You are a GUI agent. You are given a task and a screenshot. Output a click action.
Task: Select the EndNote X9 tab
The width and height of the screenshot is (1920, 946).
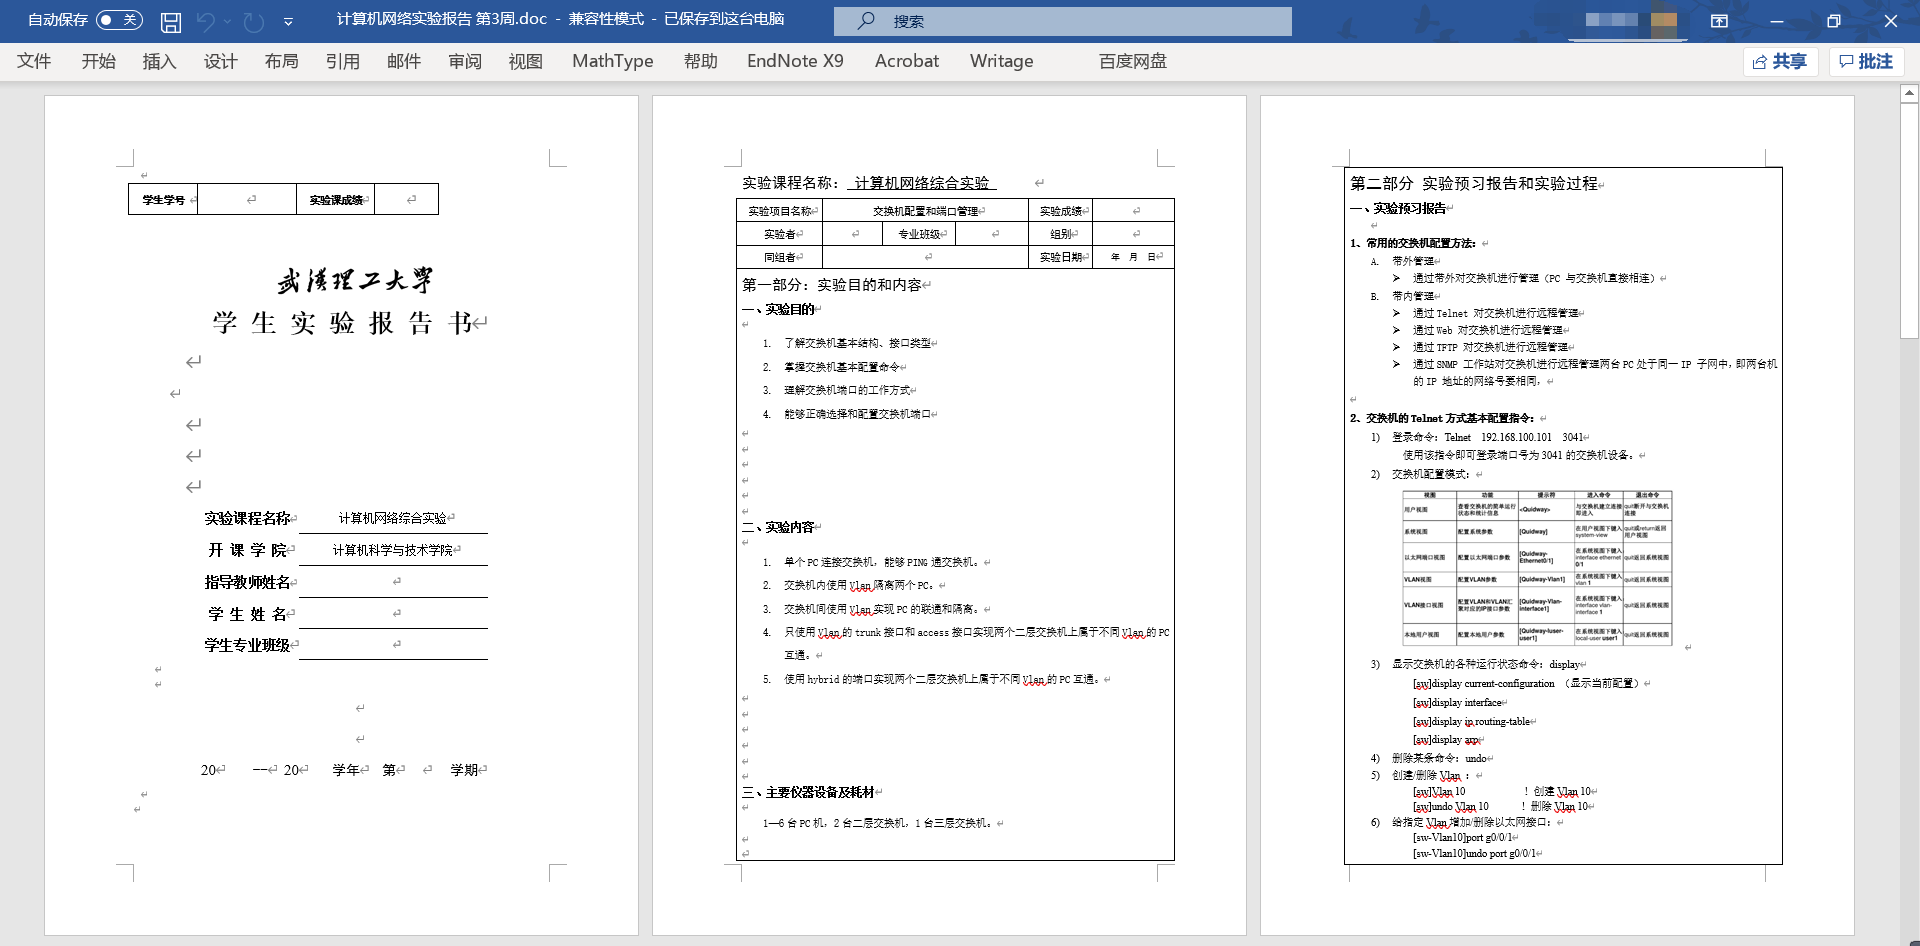[x=795, y=61]
